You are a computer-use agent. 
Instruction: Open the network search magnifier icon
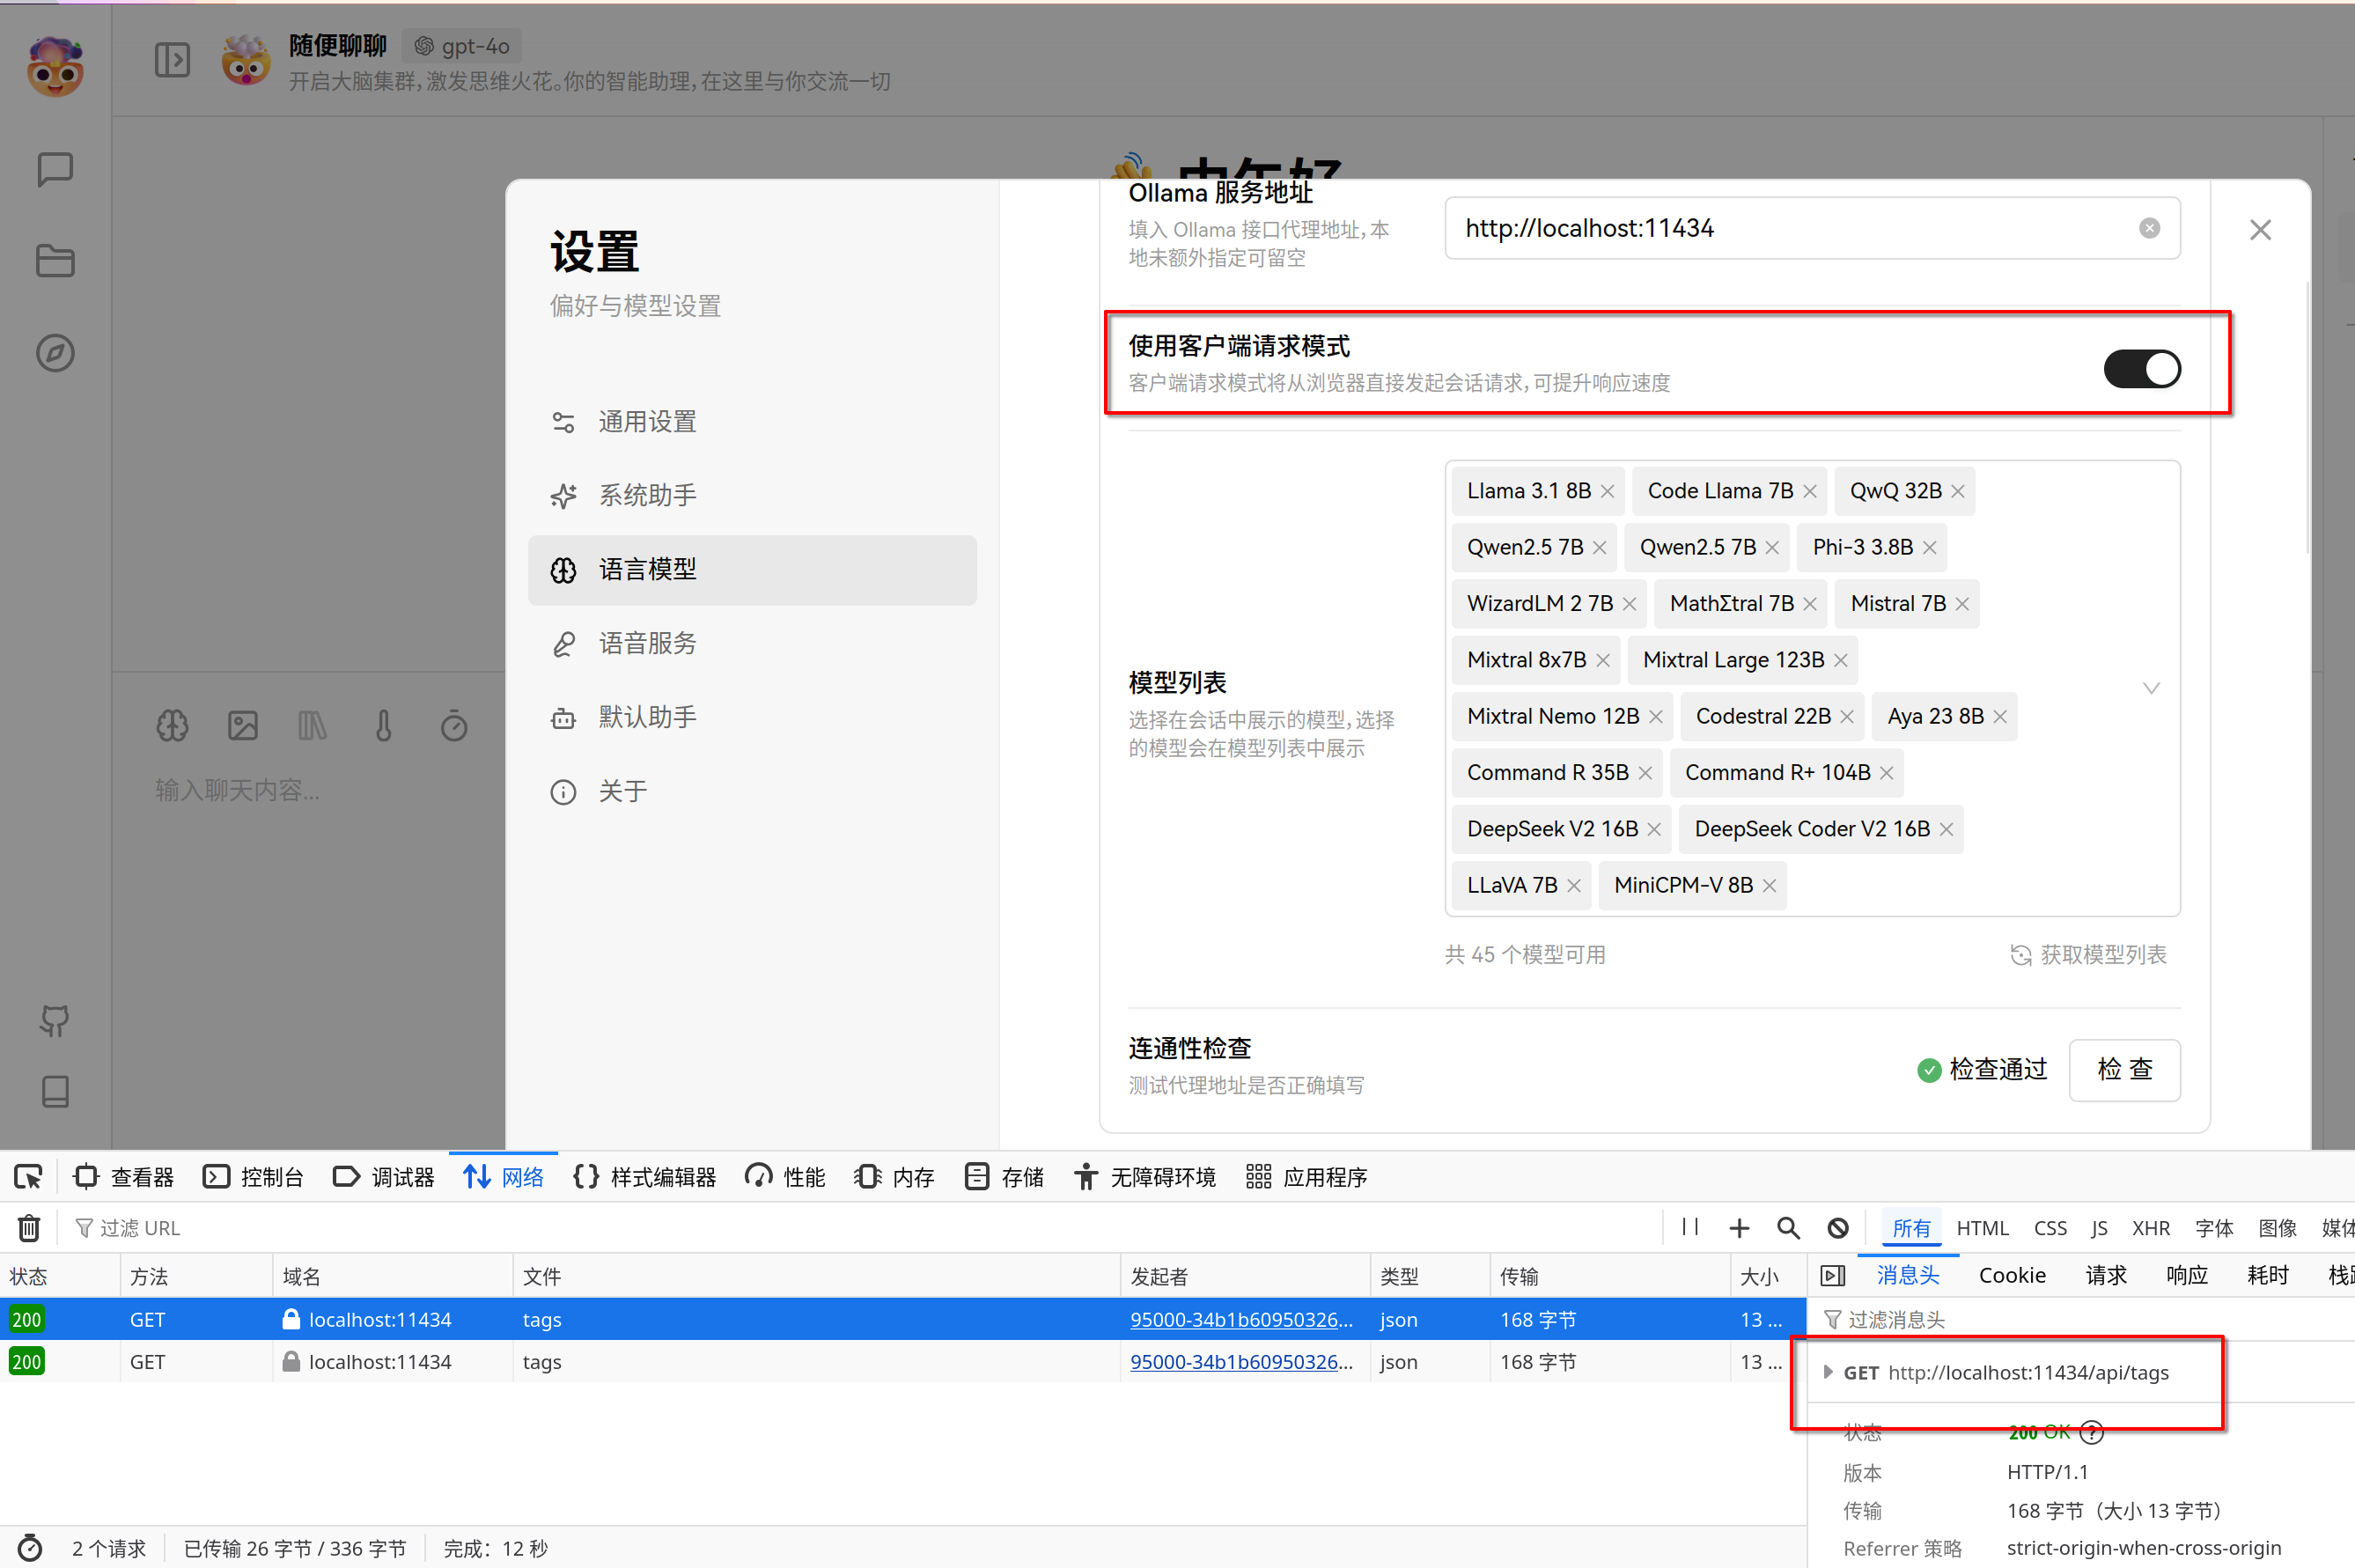[x=1788, y=1227]
